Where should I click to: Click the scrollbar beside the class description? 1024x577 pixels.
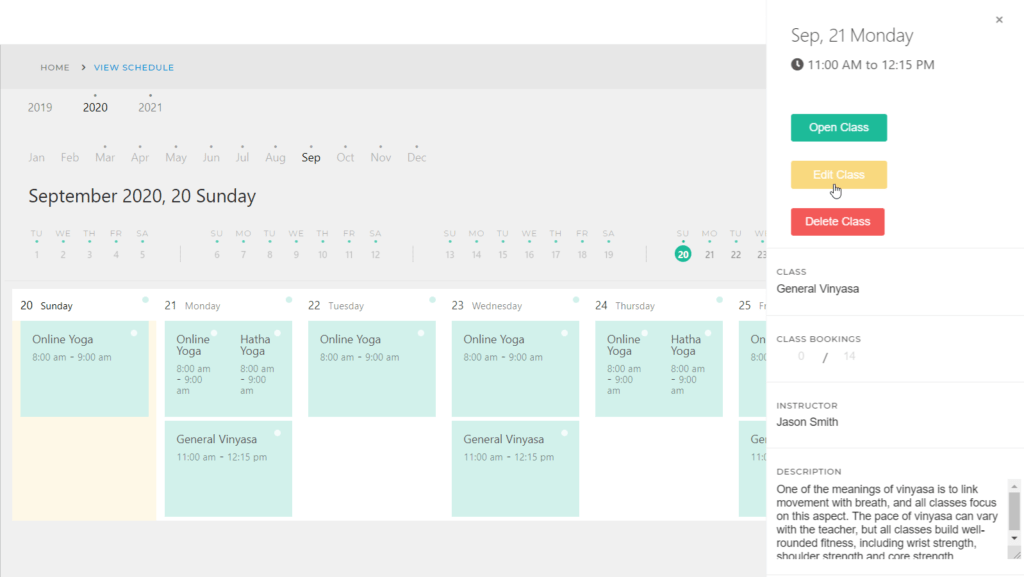(x=1016, y=510)
